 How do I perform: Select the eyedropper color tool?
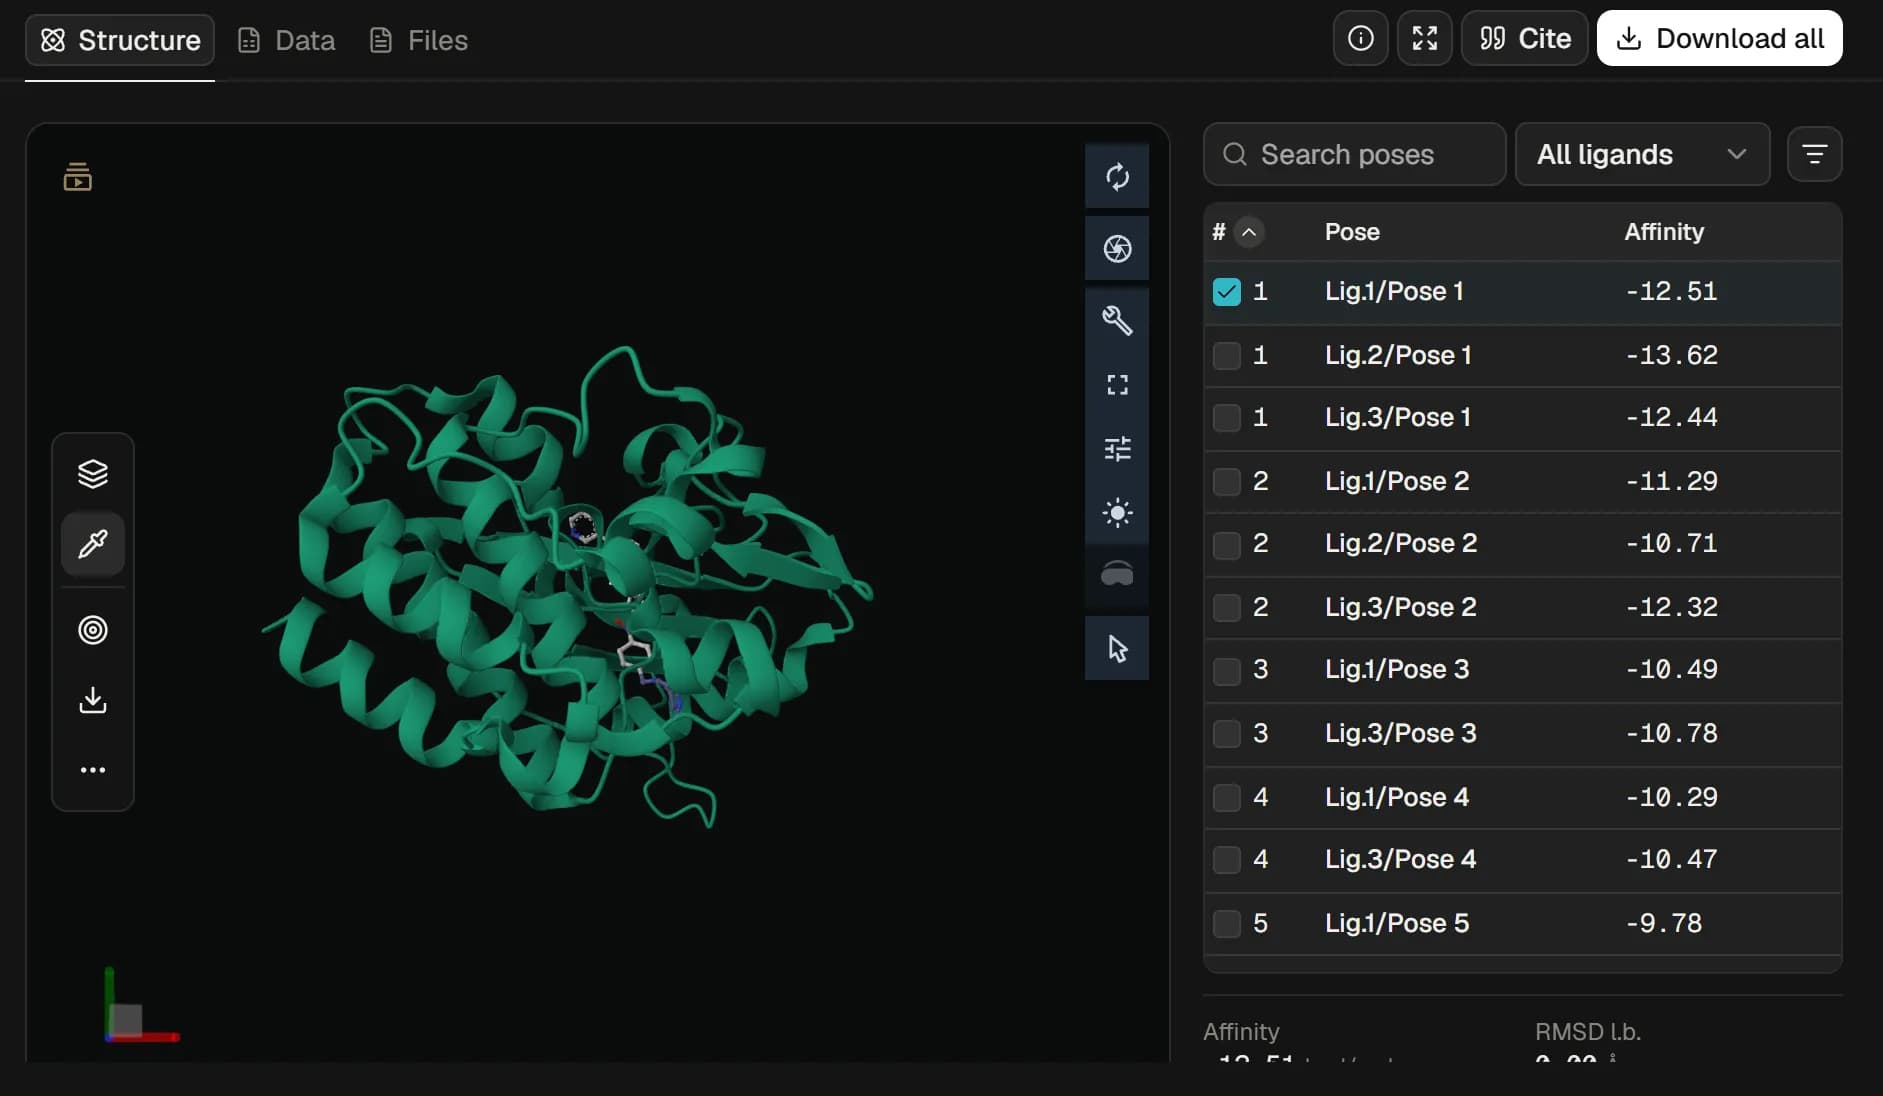click(93, 544)
